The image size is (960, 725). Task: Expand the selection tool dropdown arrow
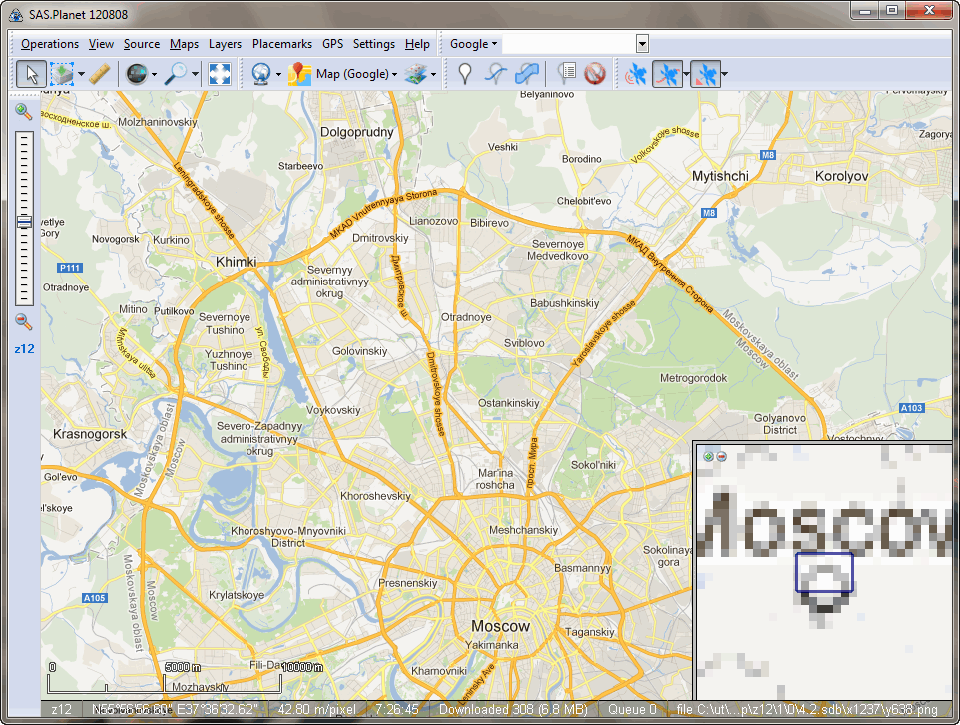(x=81, y=74)
